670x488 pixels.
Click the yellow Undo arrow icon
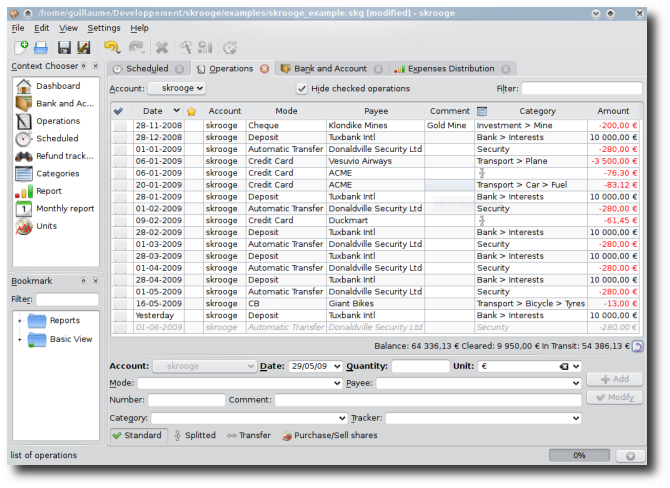point(112,47)
